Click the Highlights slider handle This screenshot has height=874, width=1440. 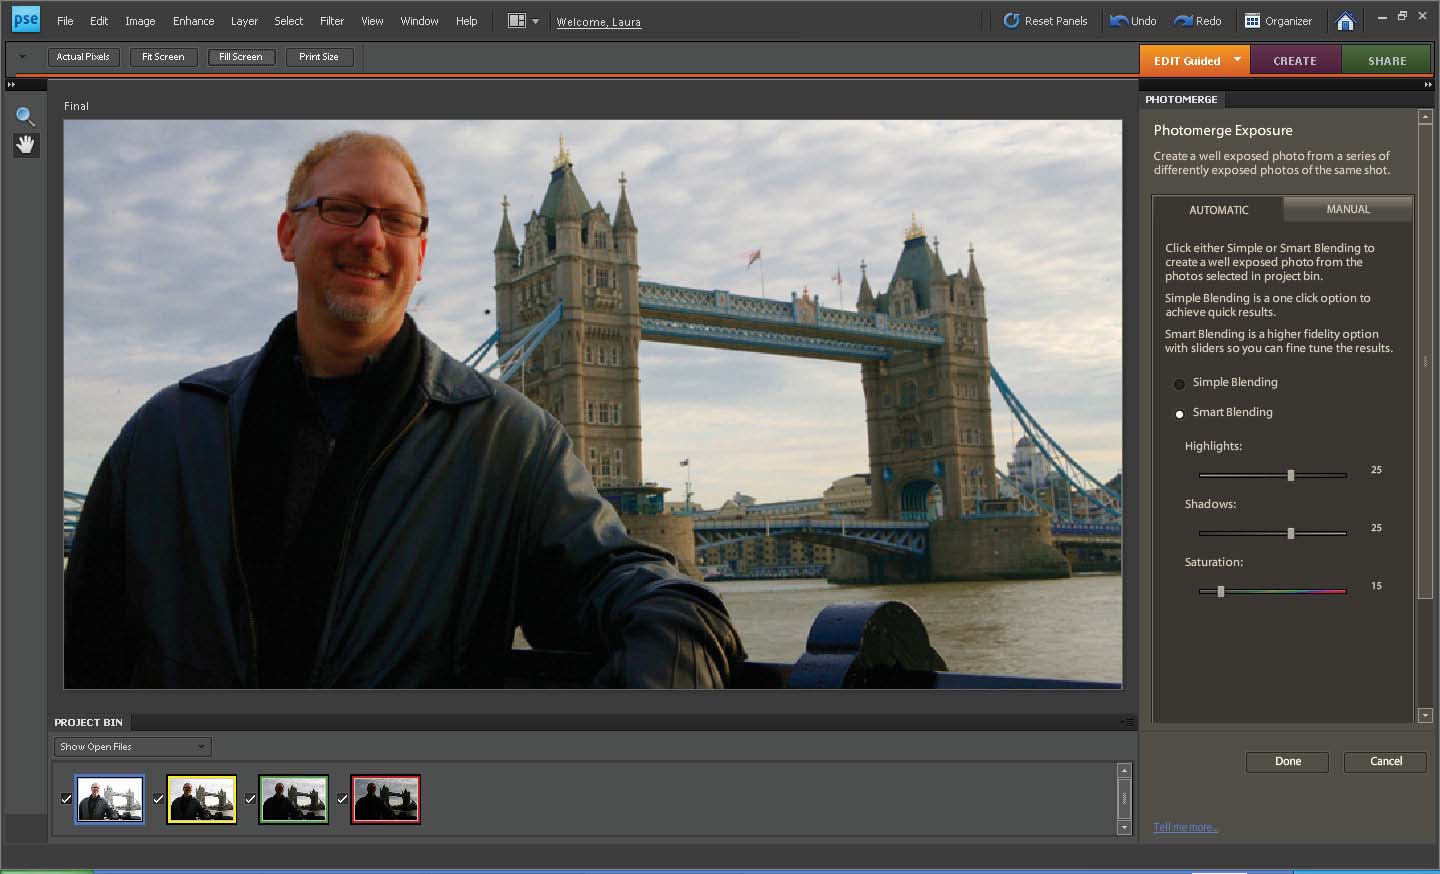pyautogui.click(x=1291, y=476)
